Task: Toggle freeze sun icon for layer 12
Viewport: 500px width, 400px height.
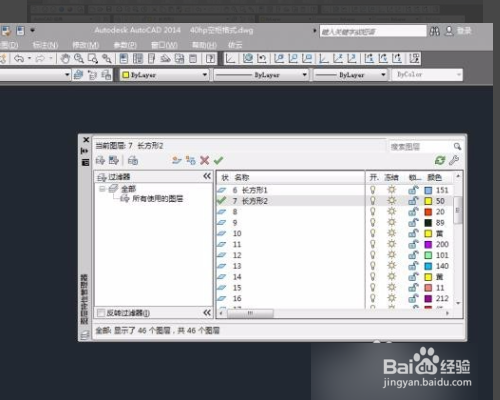Action: [392, 255]
